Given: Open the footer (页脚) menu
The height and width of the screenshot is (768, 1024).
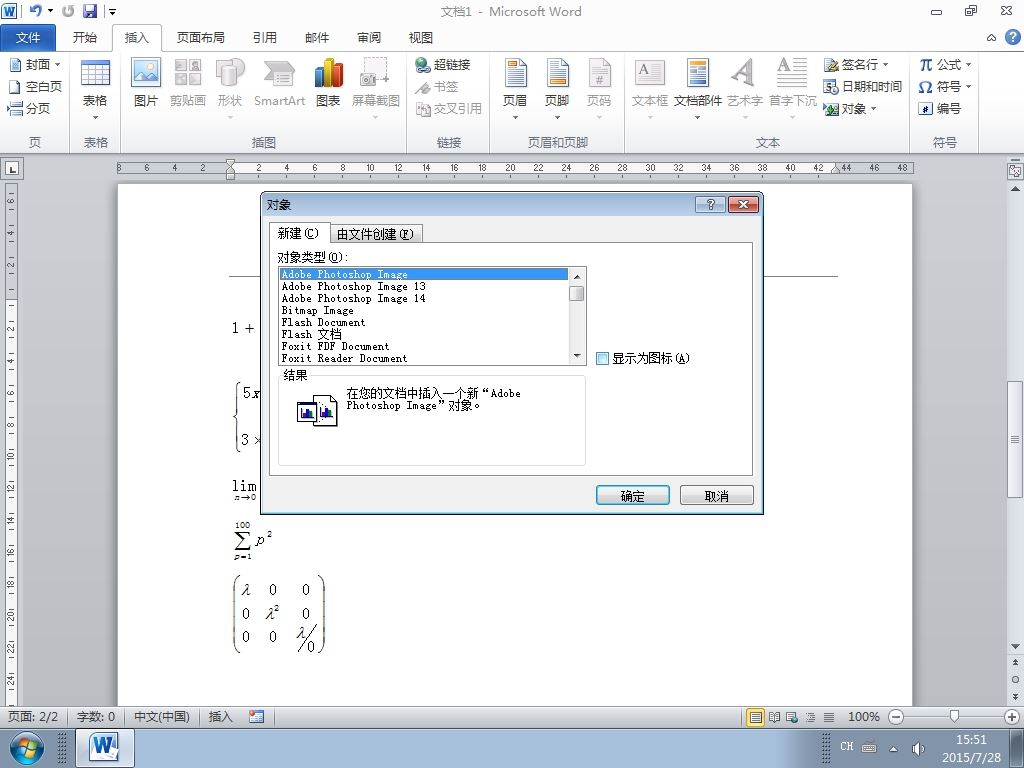Looking at the screenshot, I should (557, 89).
